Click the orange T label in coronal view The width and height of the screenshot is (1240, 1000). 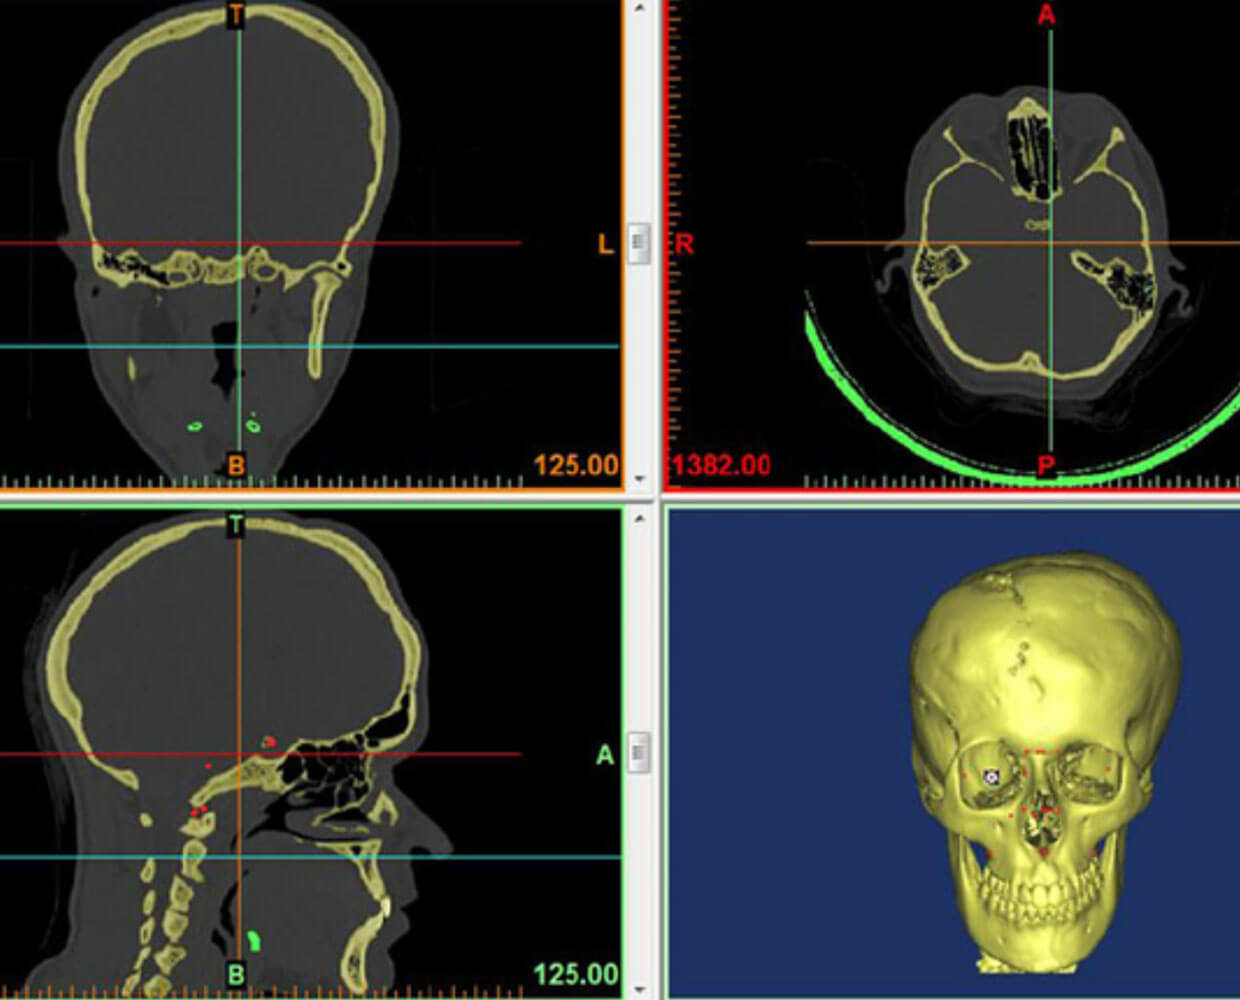236,15
